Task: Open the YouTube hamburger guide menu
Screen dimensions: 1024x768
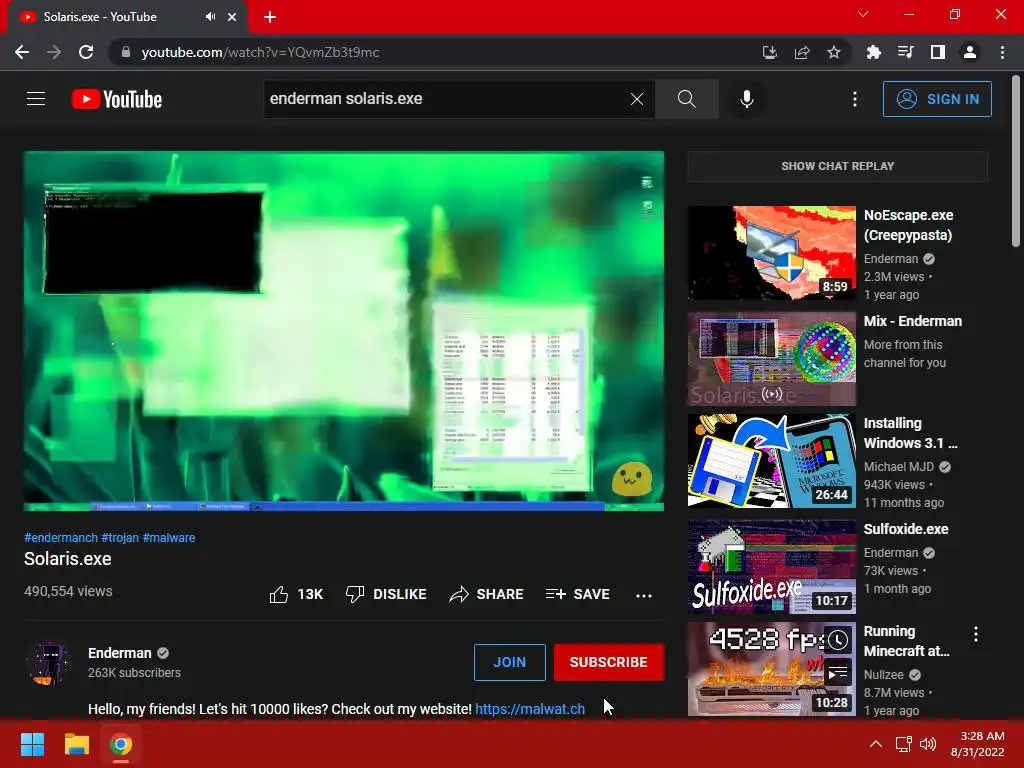Action: click(x=36, y=99)
